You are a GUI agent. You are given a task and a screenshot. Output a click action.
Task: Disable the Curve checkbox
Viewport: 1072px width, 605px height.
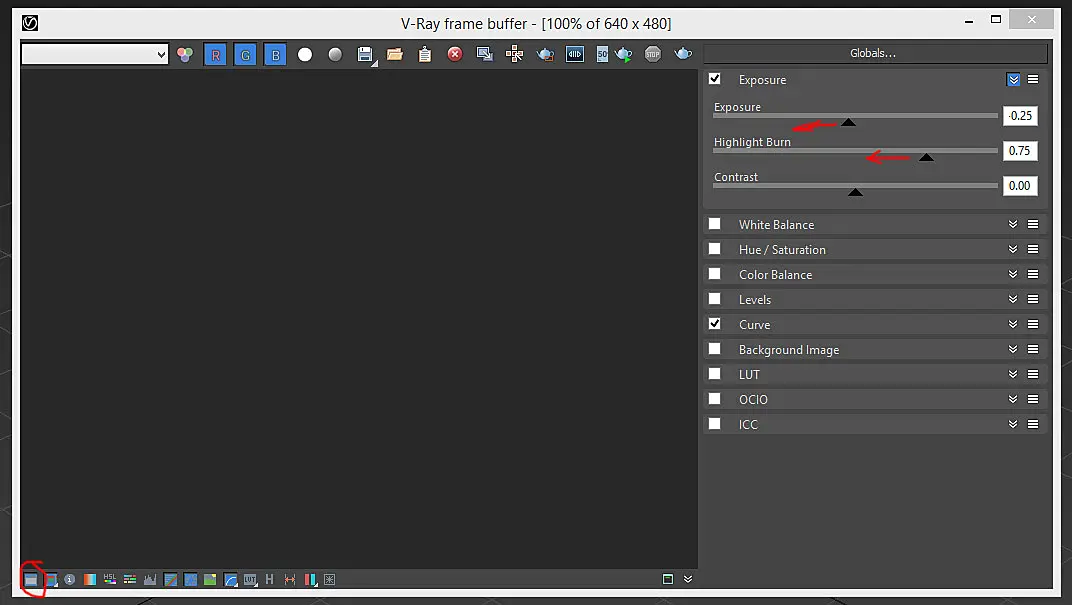tap(714, 323)
